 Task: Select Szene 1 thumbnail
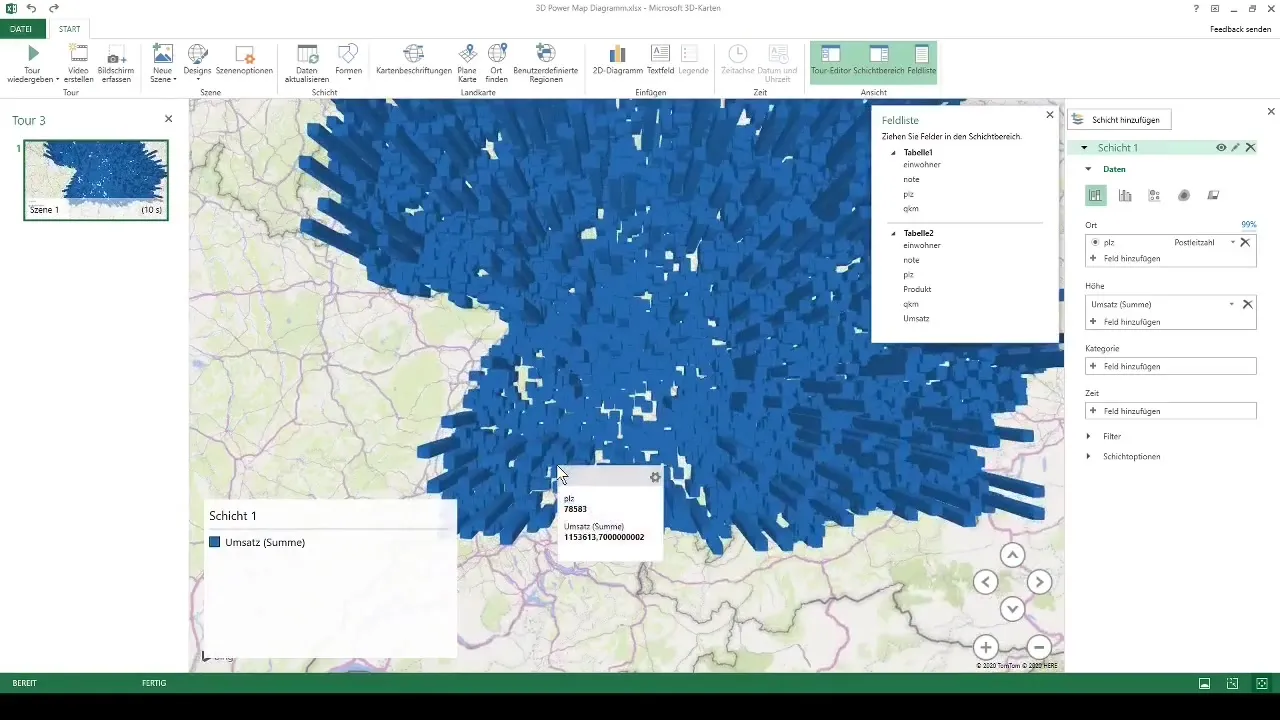[x=96, y=179]
